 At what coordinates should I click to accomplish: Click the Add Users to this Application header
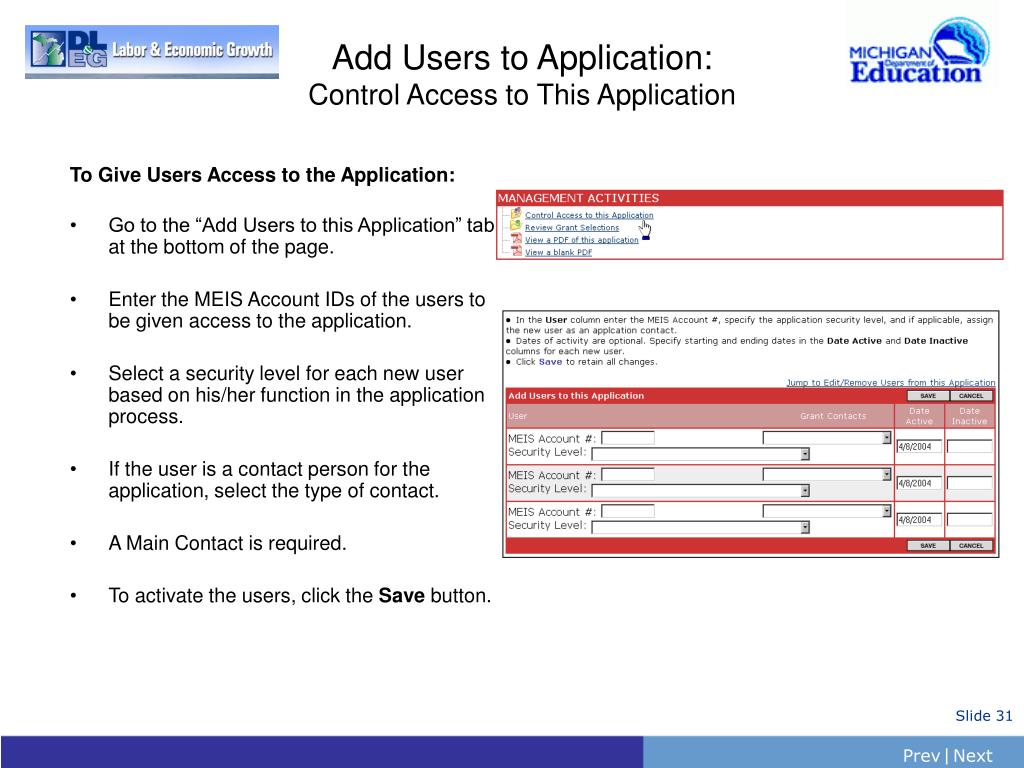pyautogui.click(x=576, y=396)
